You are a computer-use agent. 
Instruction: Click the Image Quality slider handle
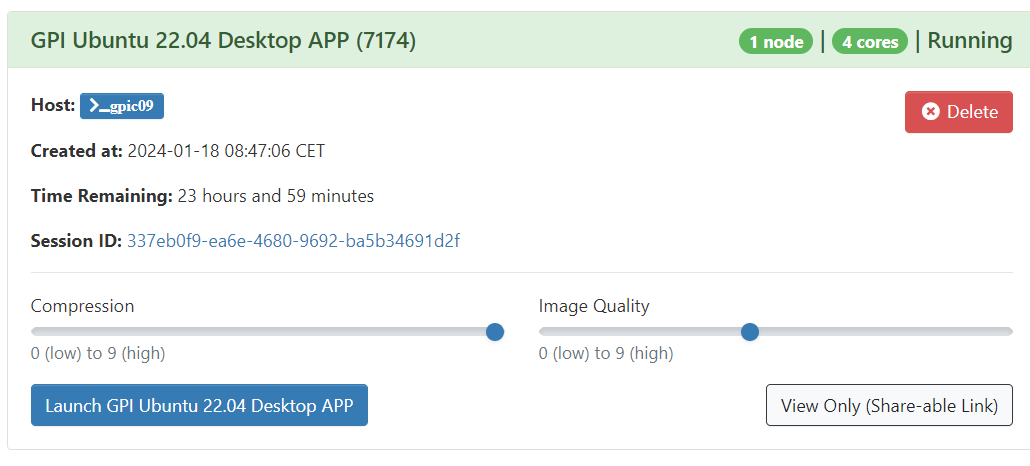point(750,332)
